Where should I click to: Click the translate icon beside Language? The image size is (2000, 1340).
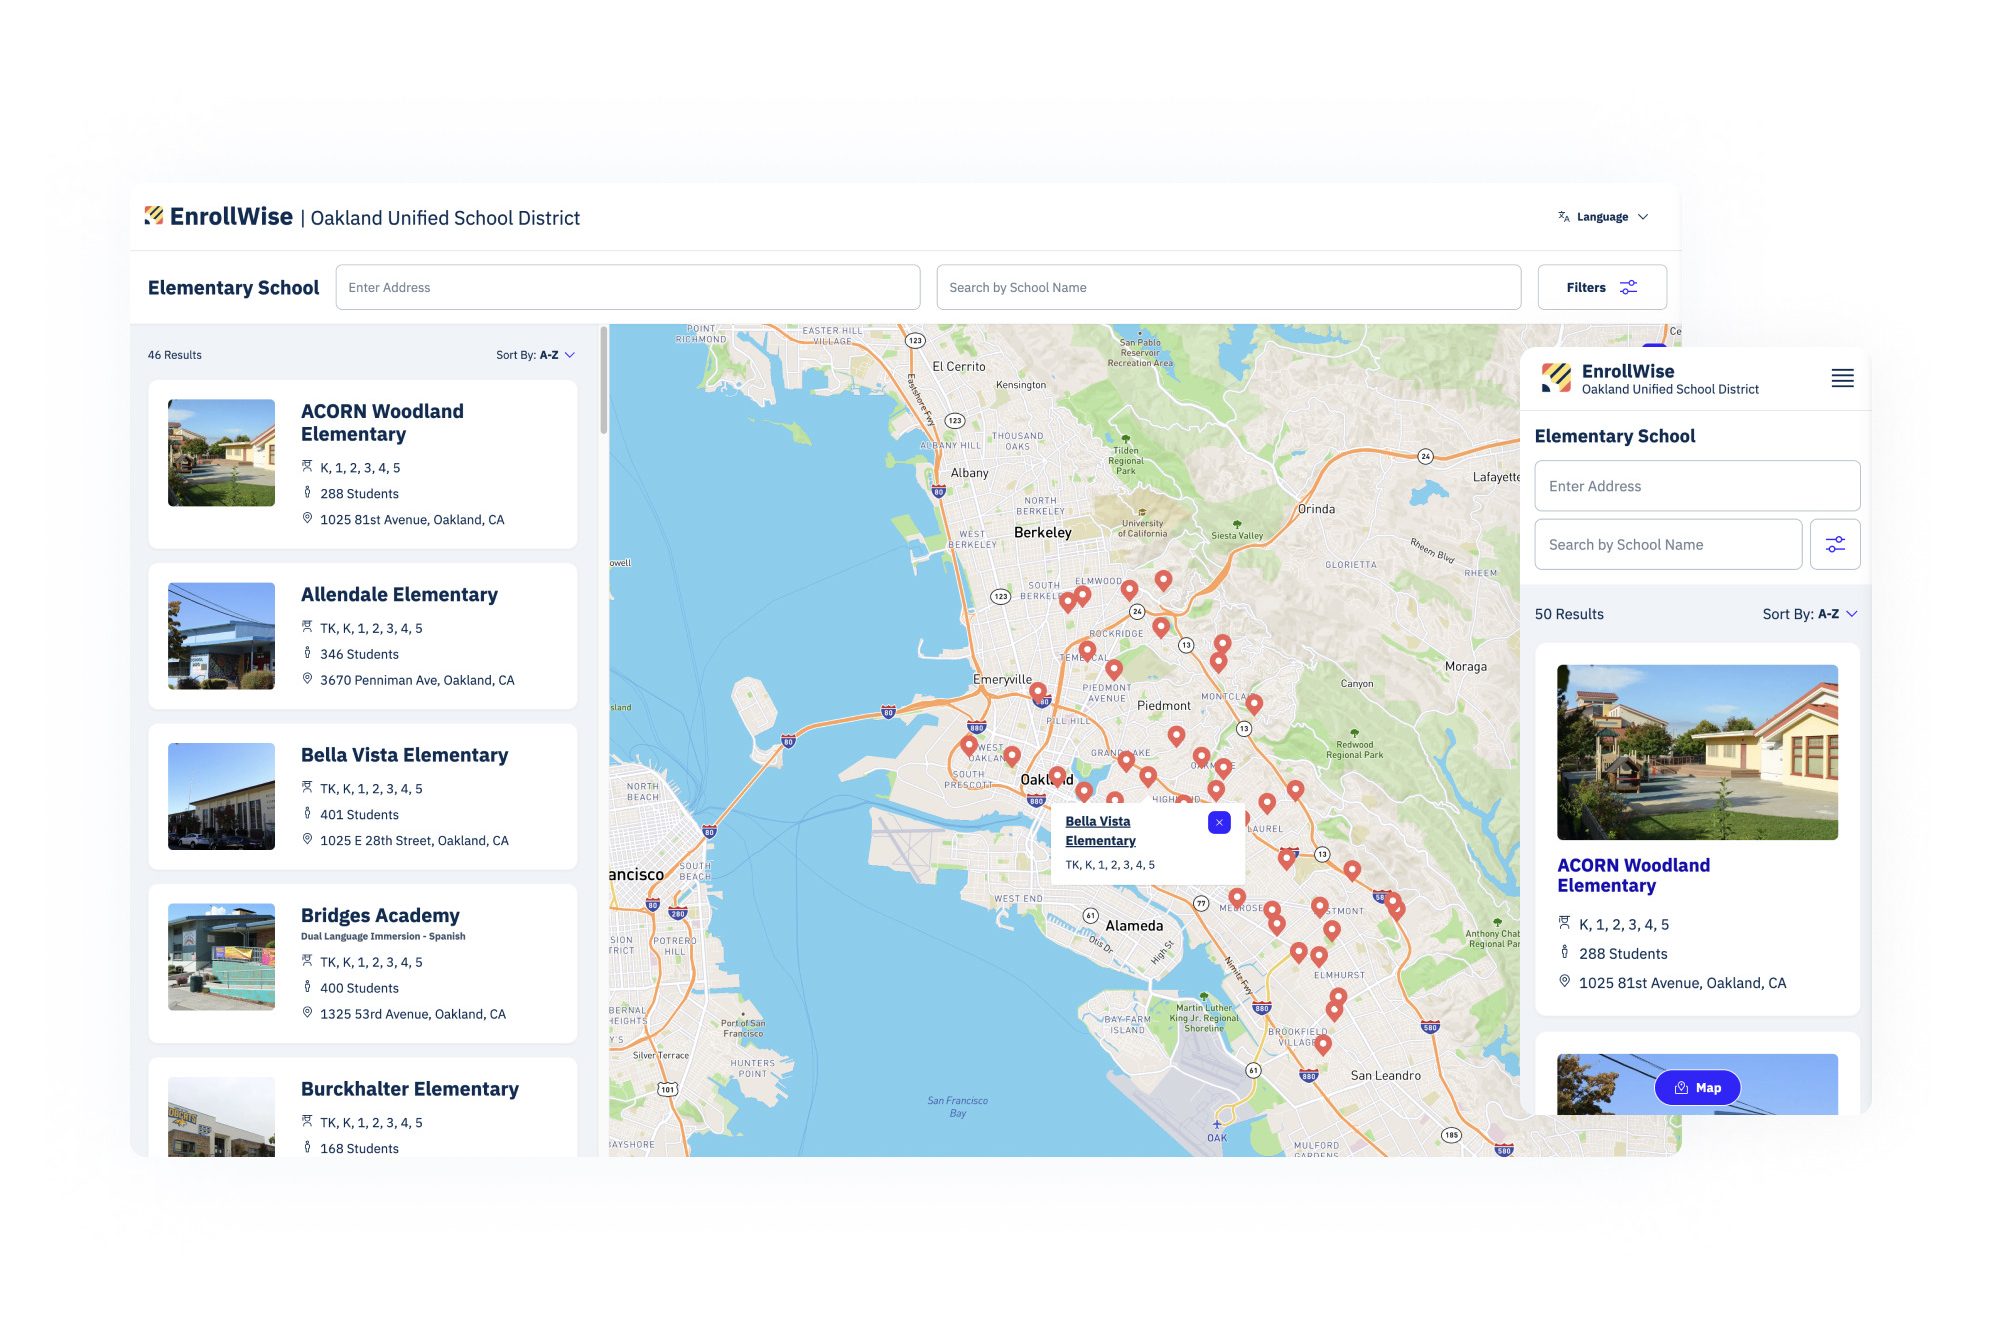1564,216
